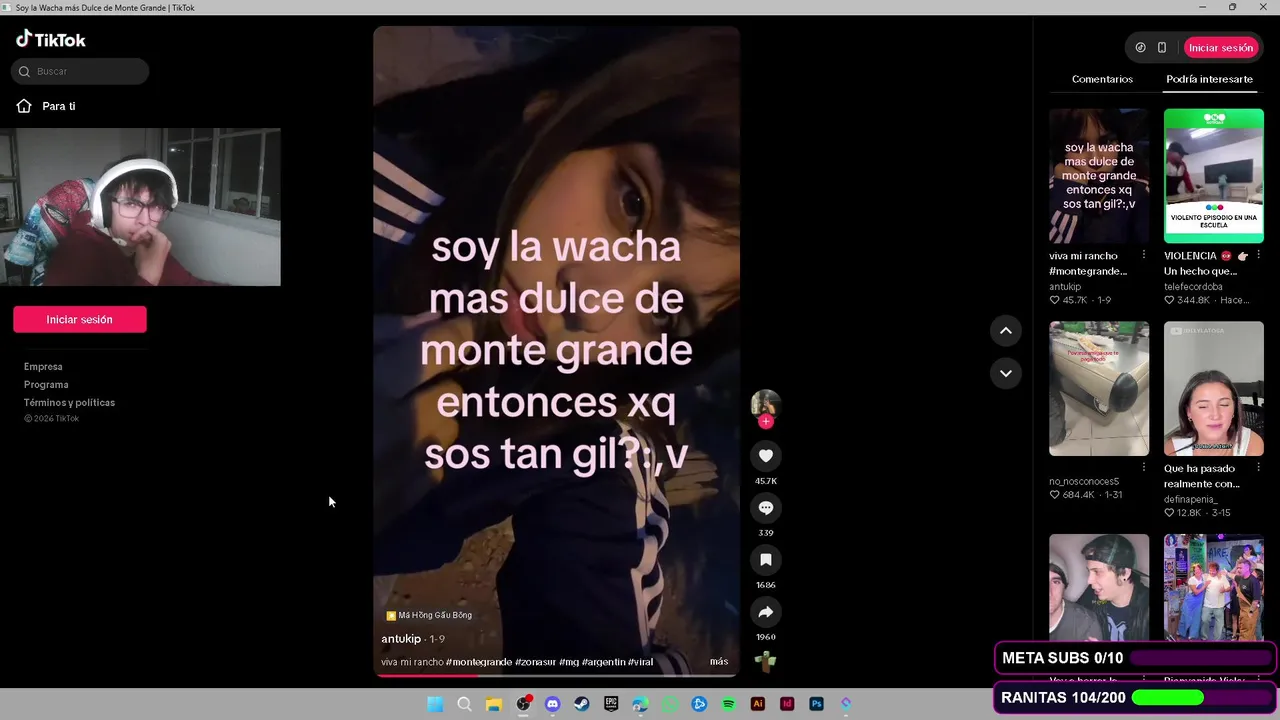Open the 'Má Hồng Gấu Bông' sound label
The height and width of the screenshot is (720, 1280).
[x=429, y=615]
